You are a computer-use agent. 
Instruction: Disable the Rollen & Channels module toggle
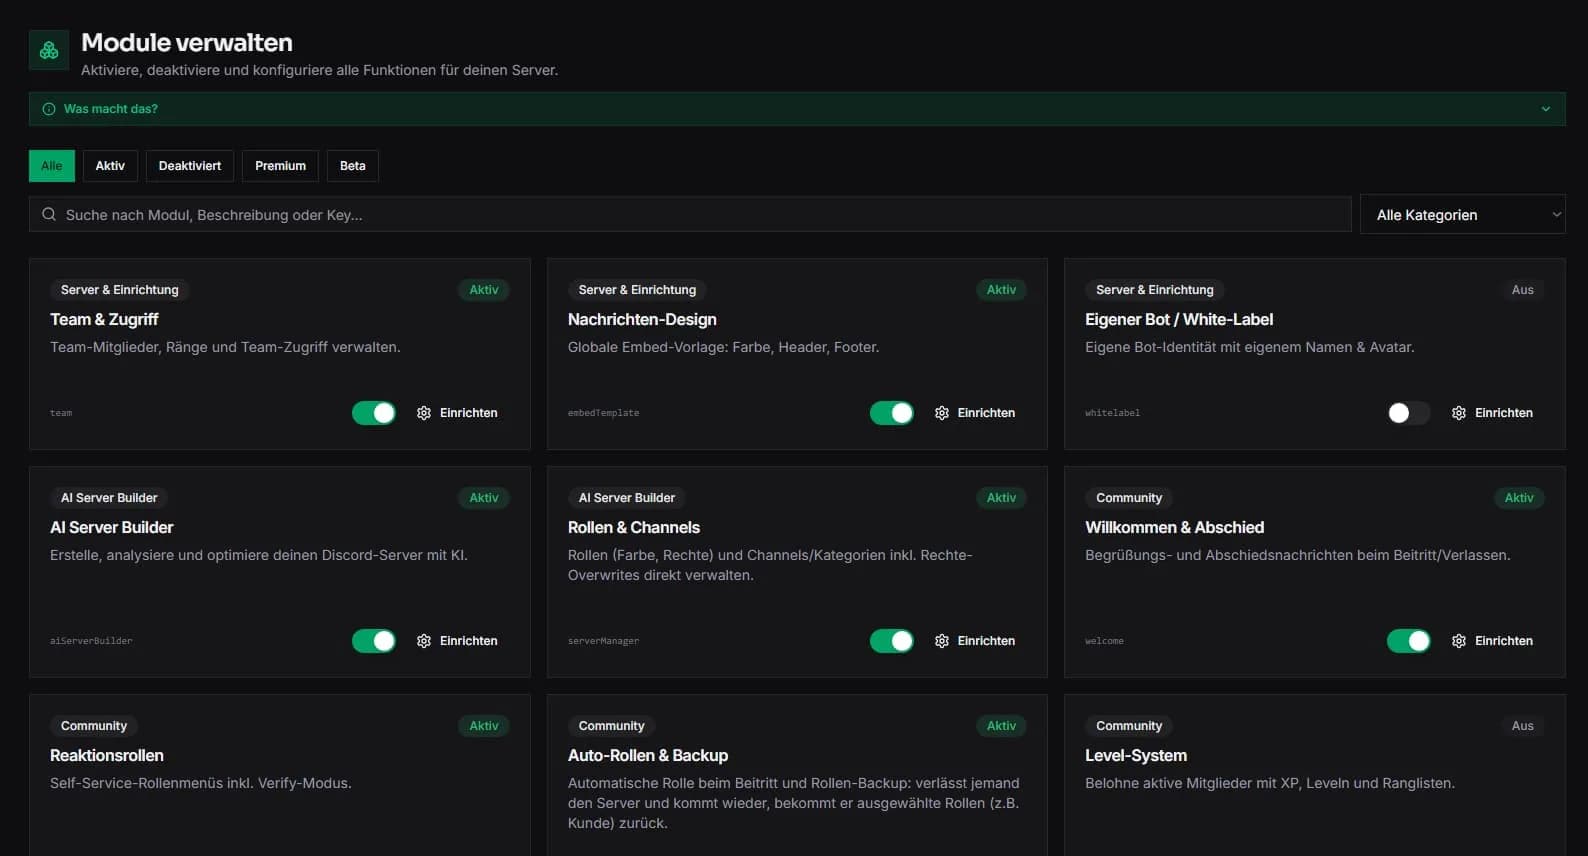892,641
